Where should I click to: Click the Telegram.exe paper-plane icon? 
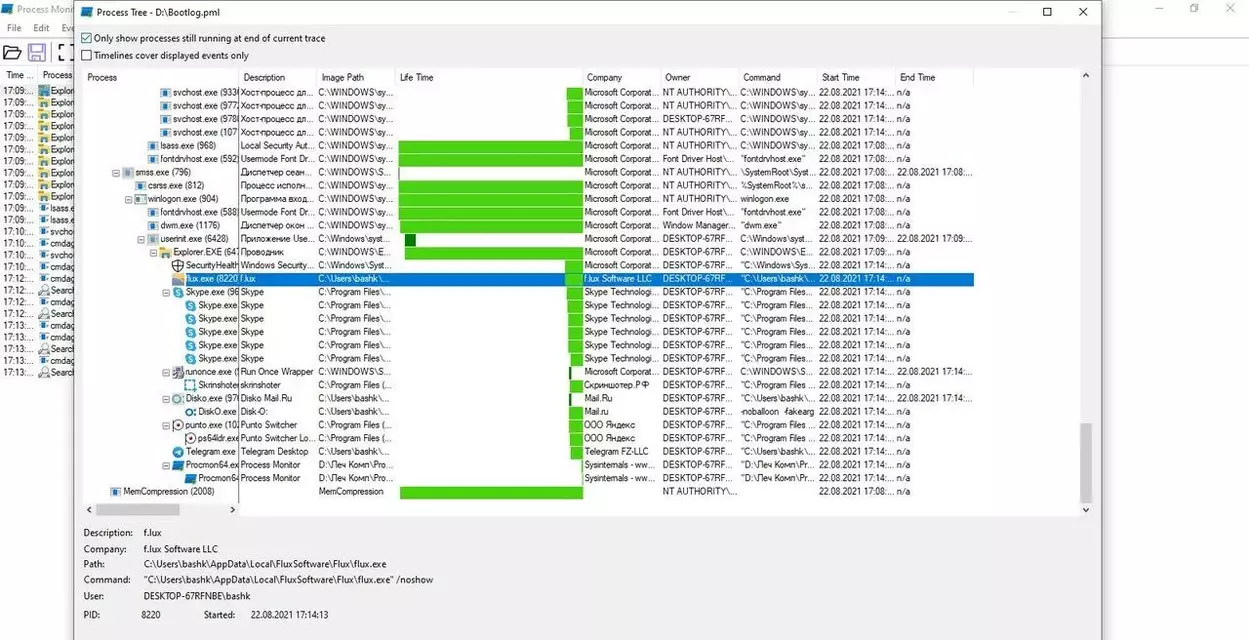[178, 451]
